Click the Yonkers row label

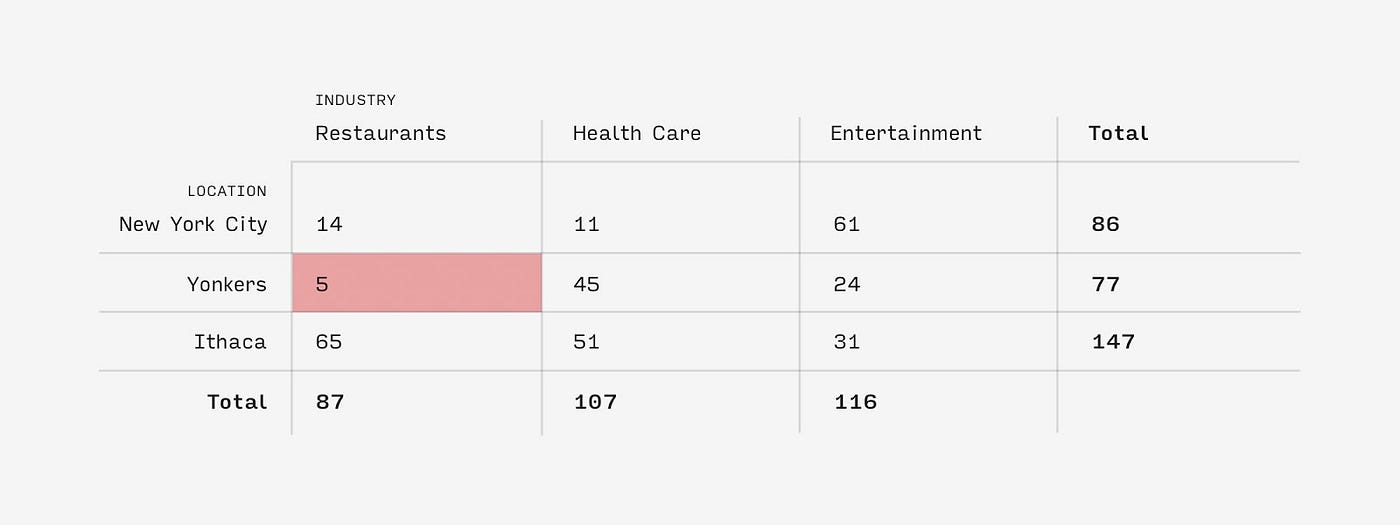click(227, 284)
